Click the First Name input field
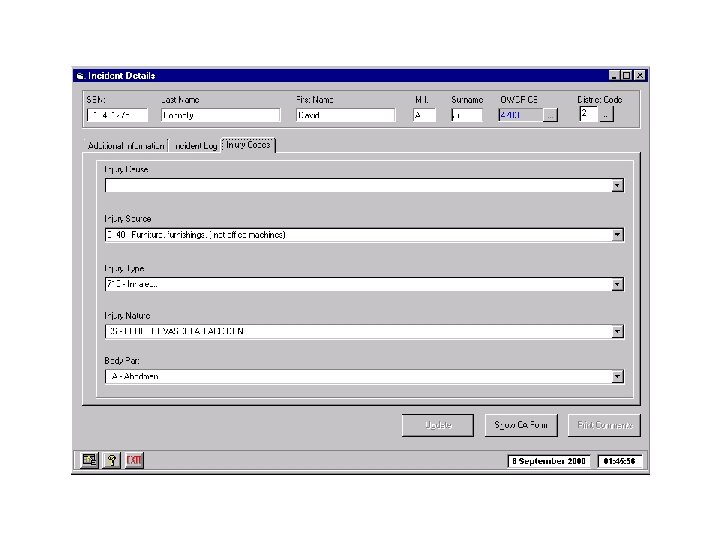720x540 pixels. [345, 115]
